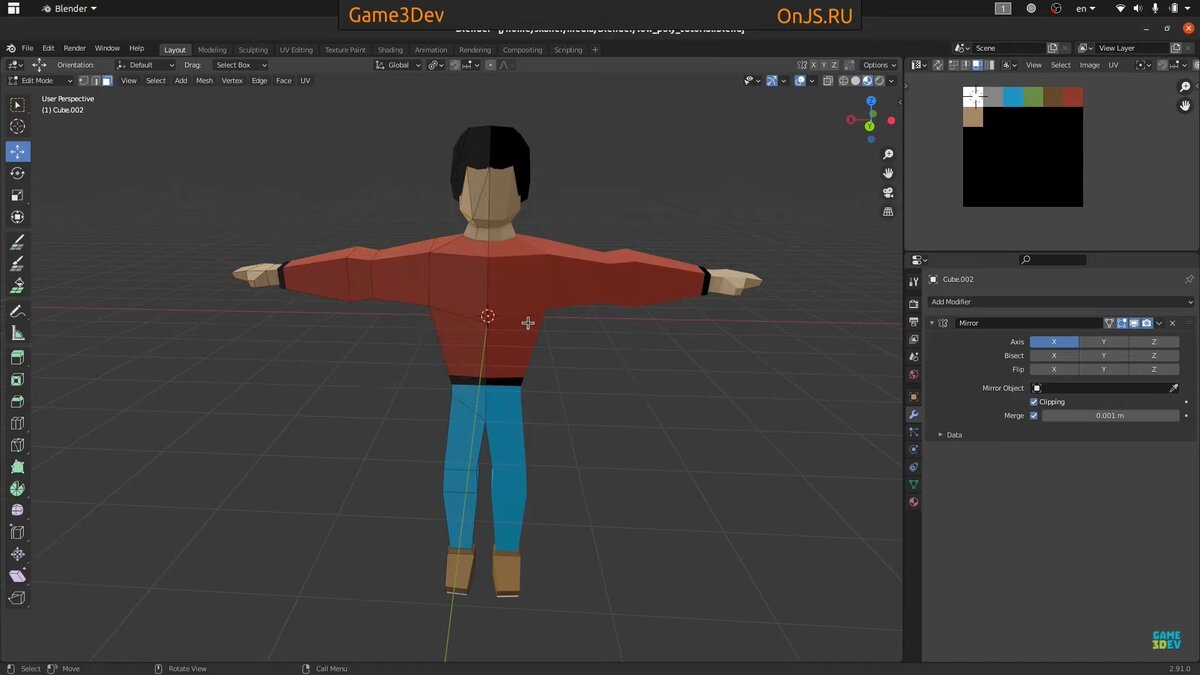Click the Merge distance 0.001 m field
The width and height of the screenshot is (1200, 675).
coord(1110,415)
